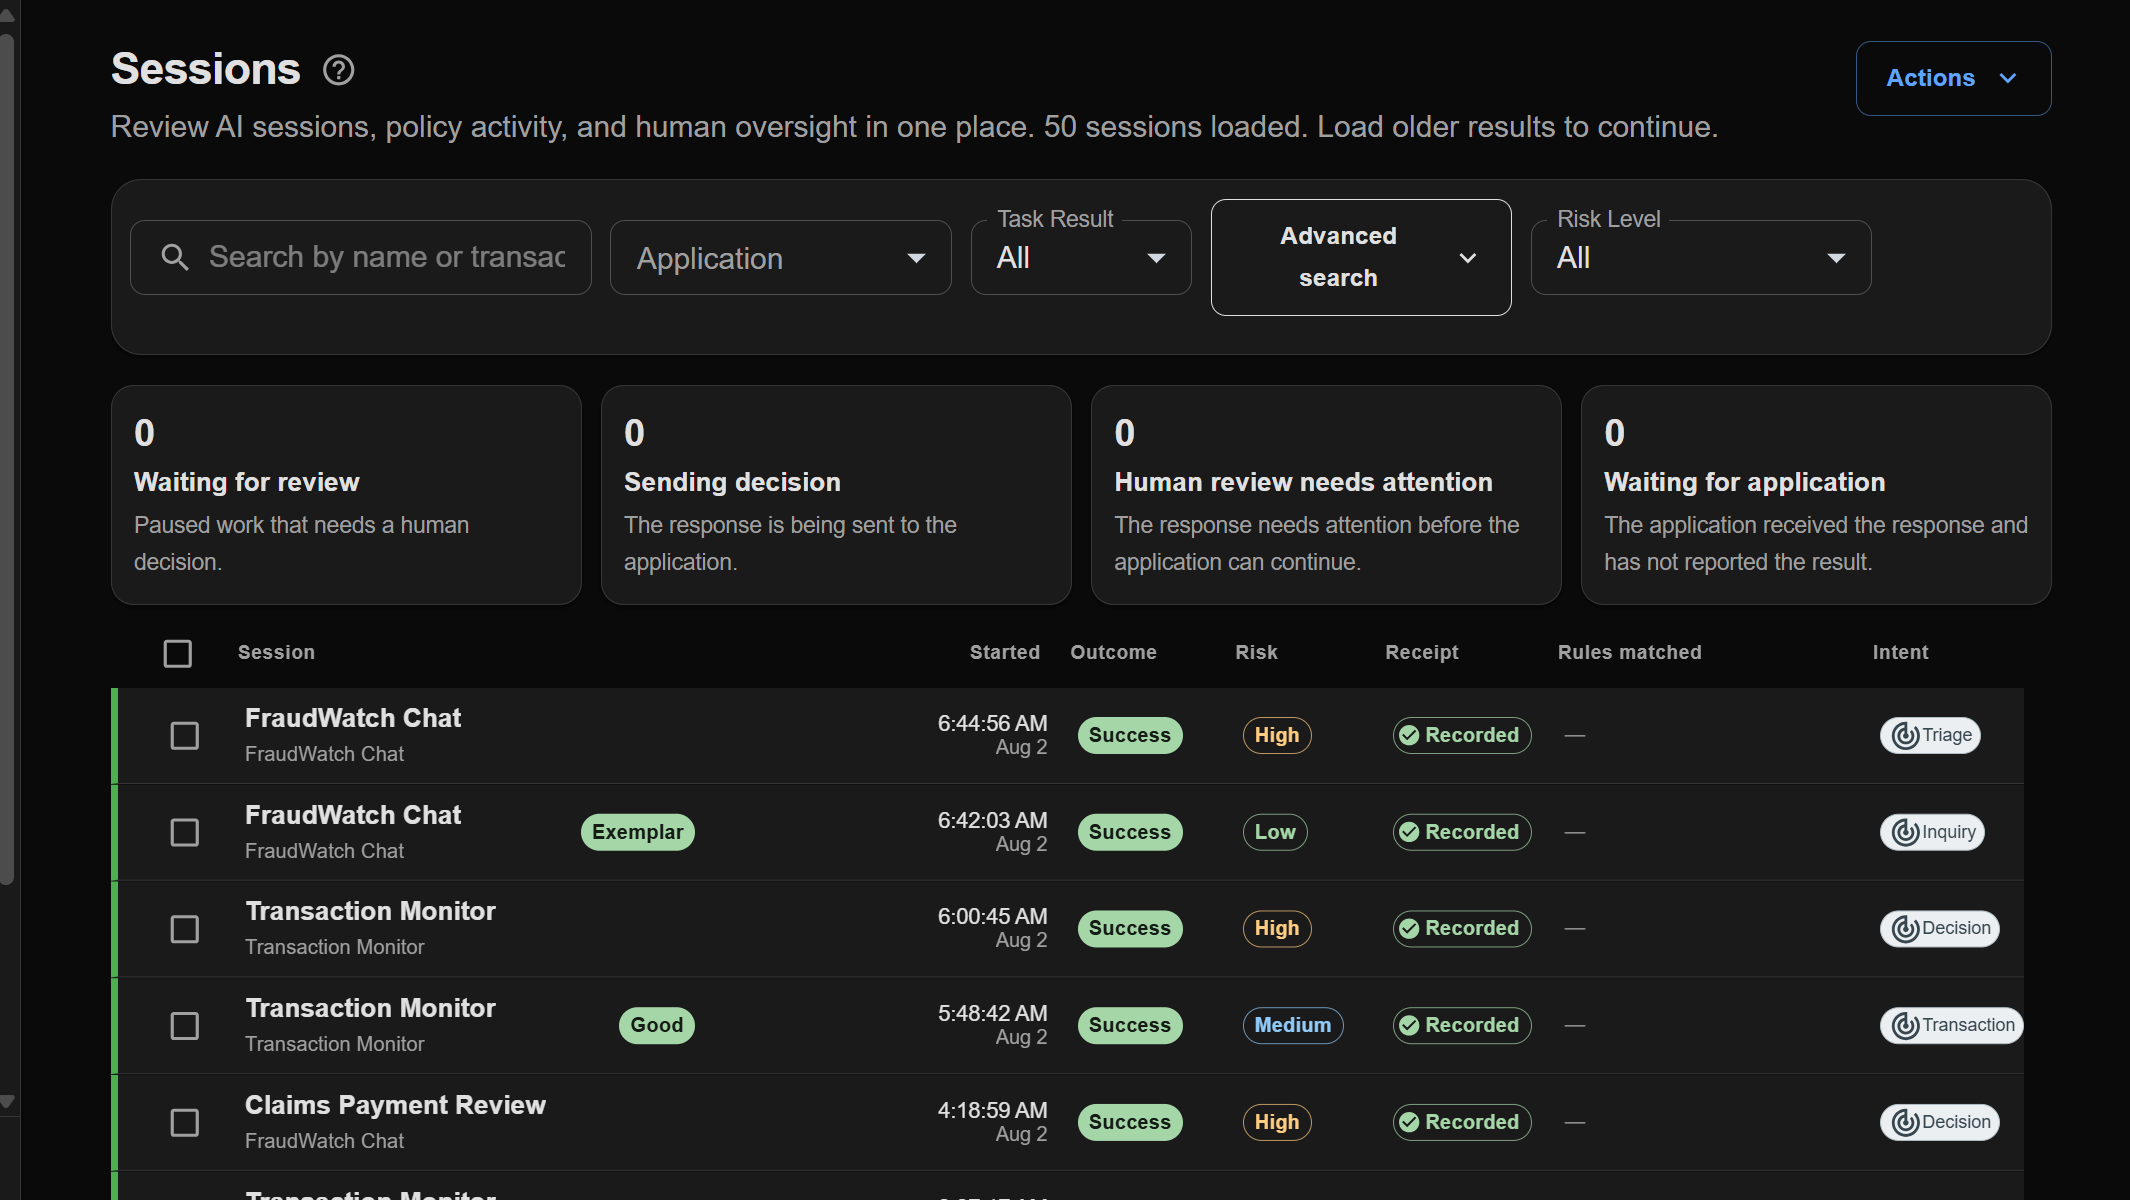Click Recorded receipt badge for 6:00:45 AM session
Viewport: 2130px width, 1200px height.
[1462, 928]
